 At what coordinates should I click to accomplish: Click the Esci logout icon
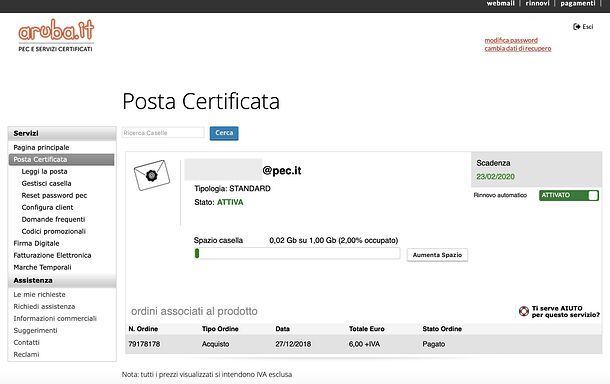click(x=577, y=26)
